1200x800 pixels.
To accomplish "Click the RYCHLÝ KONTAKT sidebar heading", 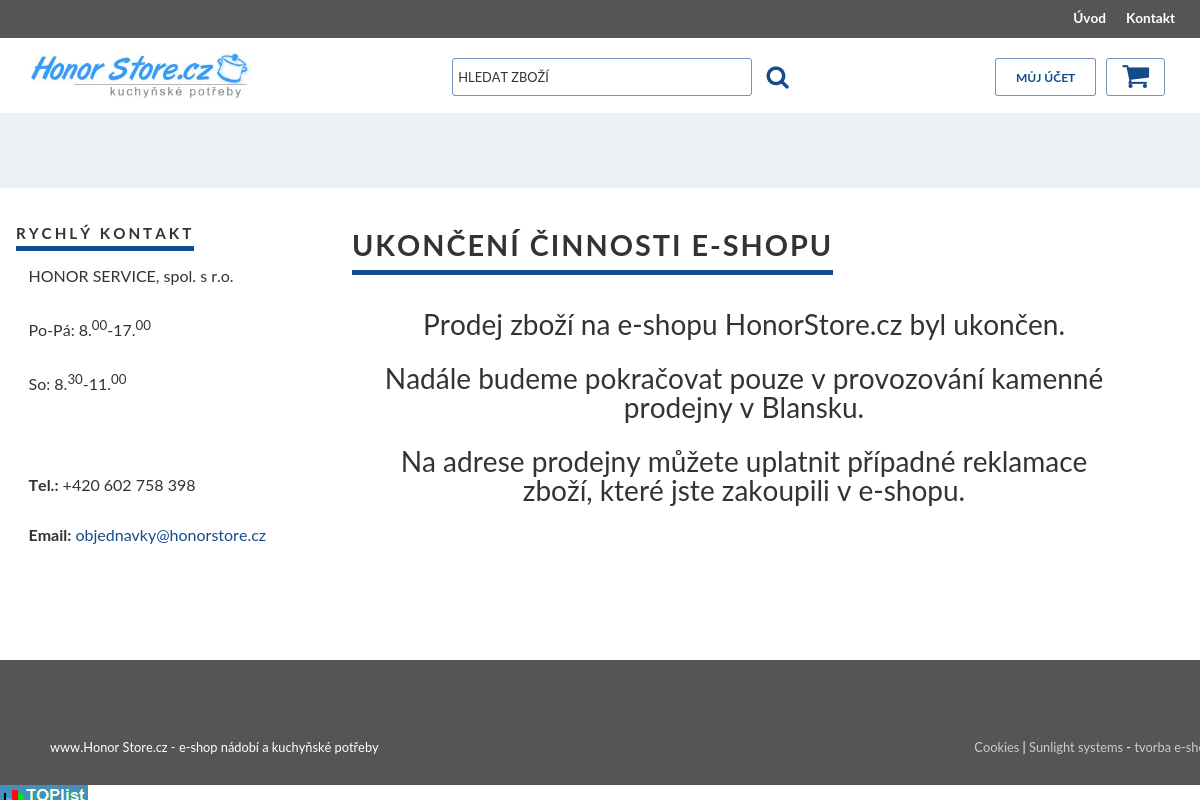I will point(105,233).
